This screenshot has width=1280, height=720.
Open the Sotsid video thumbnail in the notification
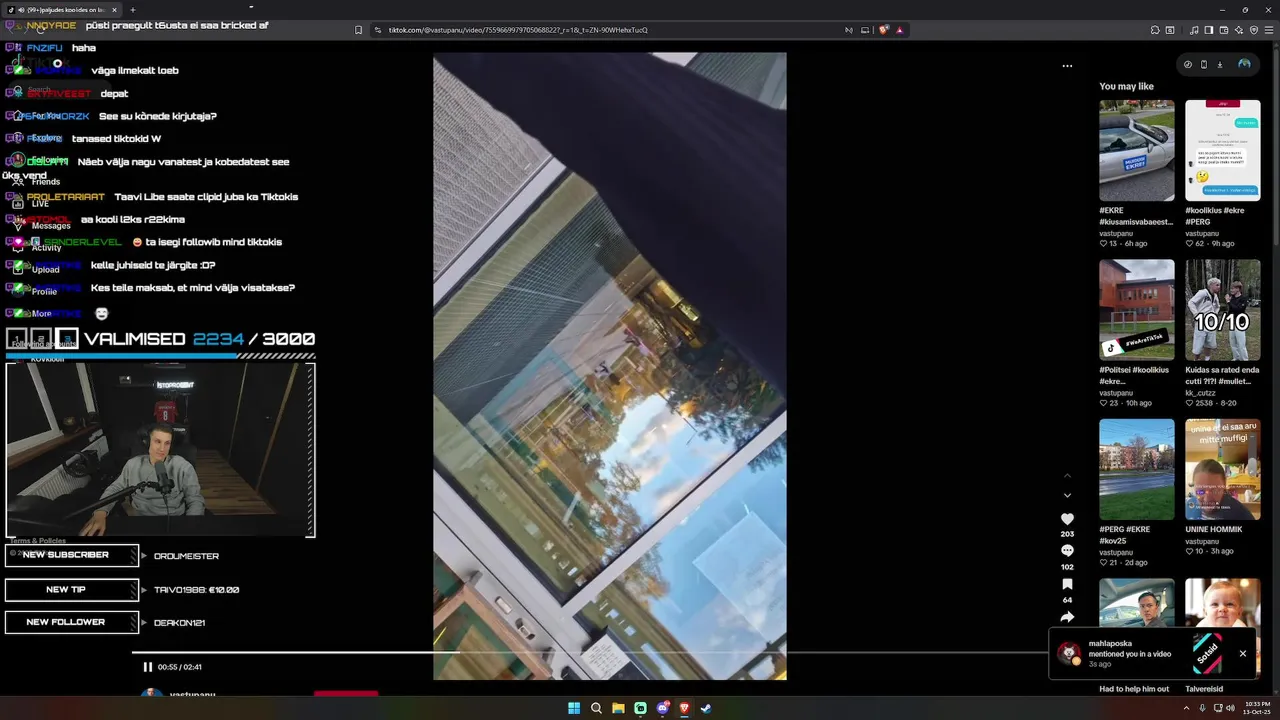tap(1207, 654)
